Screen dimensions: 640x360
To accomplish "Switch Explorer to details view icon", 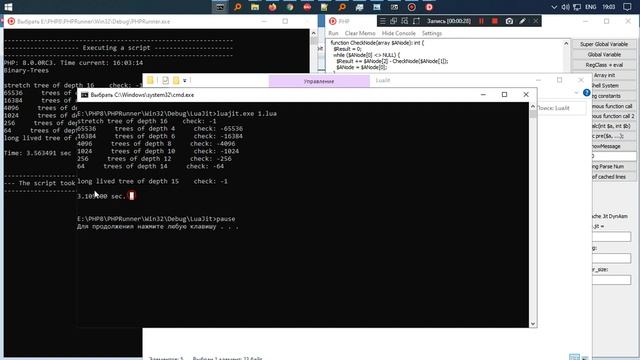I will click(574, 357).
